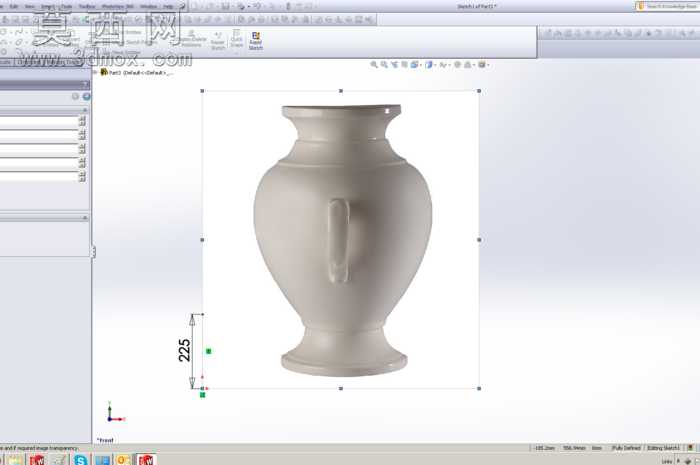The height and width of the screenshot is (465, 700).
Task: Collapse the lower PropertyManager section chevron
Action: click(x=85, y=217)
